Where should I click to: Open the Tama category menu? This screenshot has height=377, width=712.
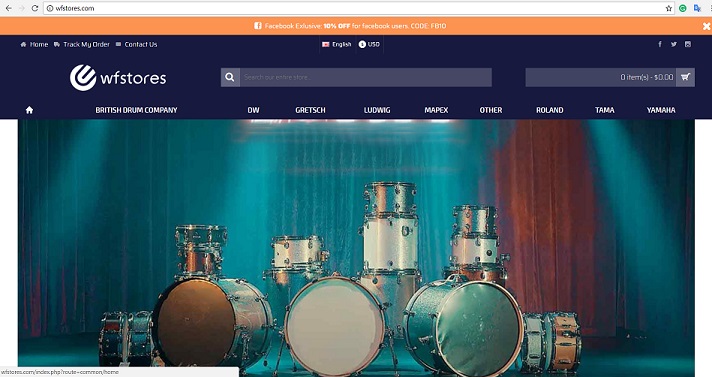pyautogui.click(x=605, y=110)
